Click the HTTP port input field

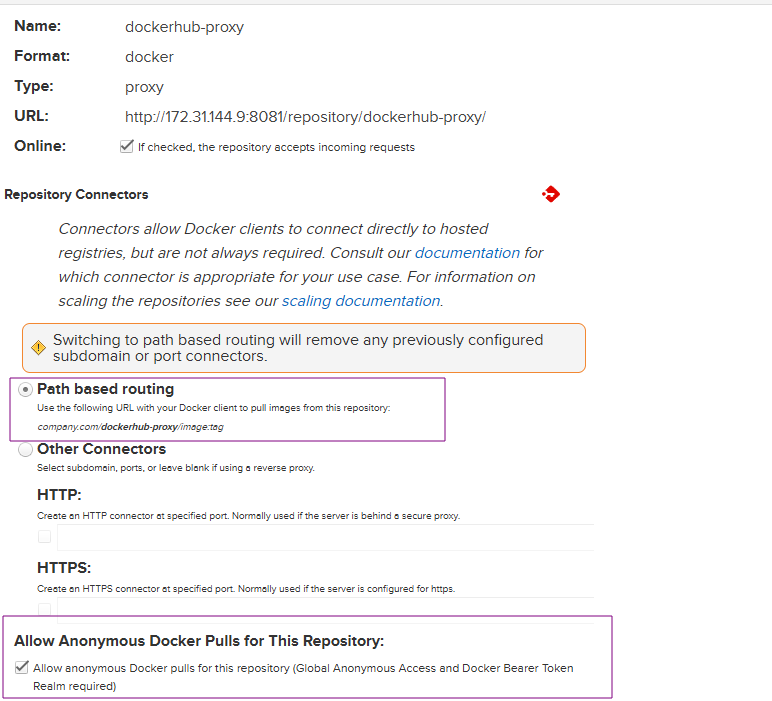(x=325, y=537)
